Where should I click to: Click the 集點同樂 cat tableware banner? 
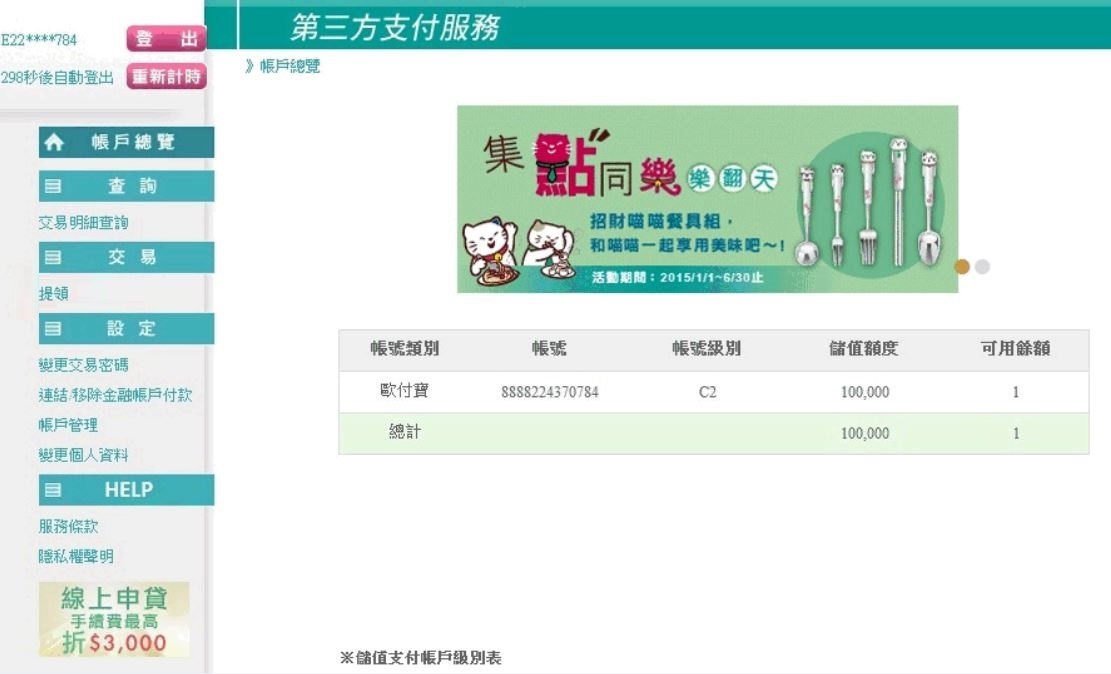pyautogui.click(x=707, y=199)
